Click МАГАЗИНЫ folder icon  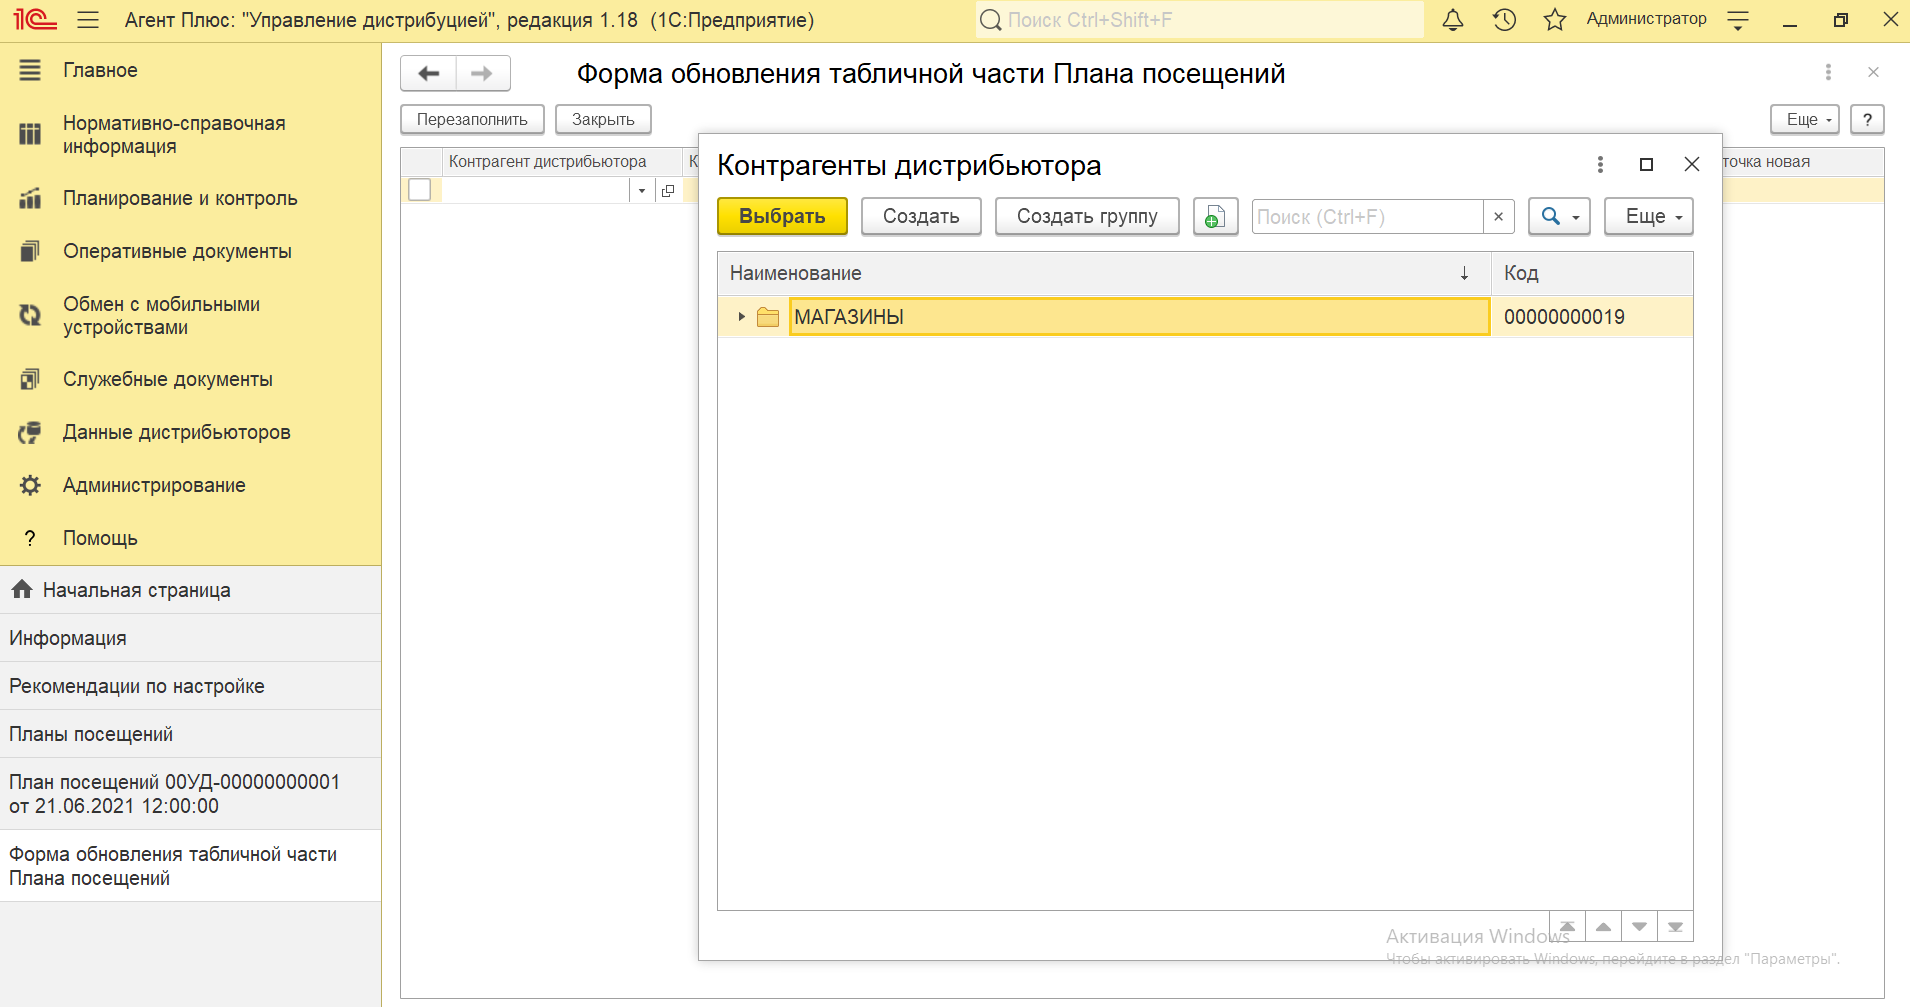click(768, 317)
